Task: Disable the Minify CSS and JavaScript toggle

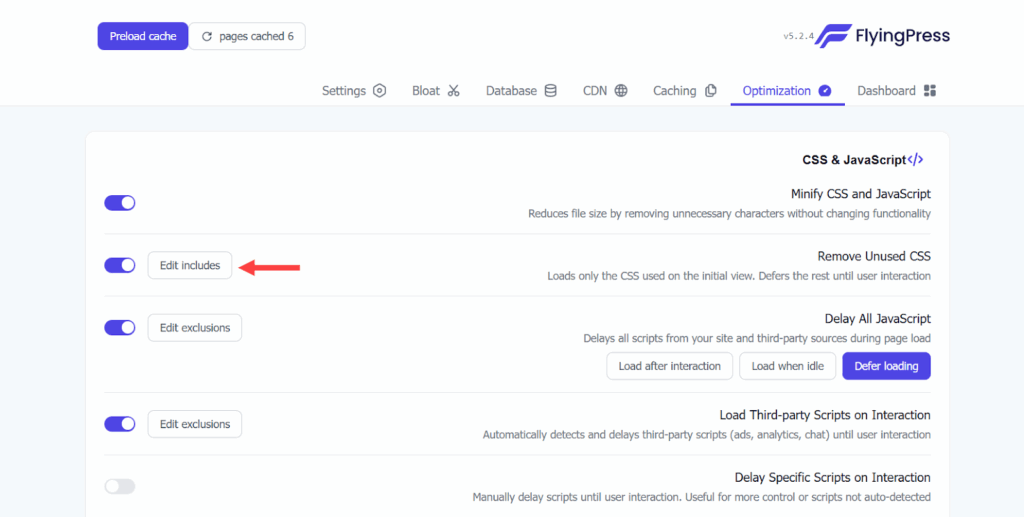Action: coord(120,203)
